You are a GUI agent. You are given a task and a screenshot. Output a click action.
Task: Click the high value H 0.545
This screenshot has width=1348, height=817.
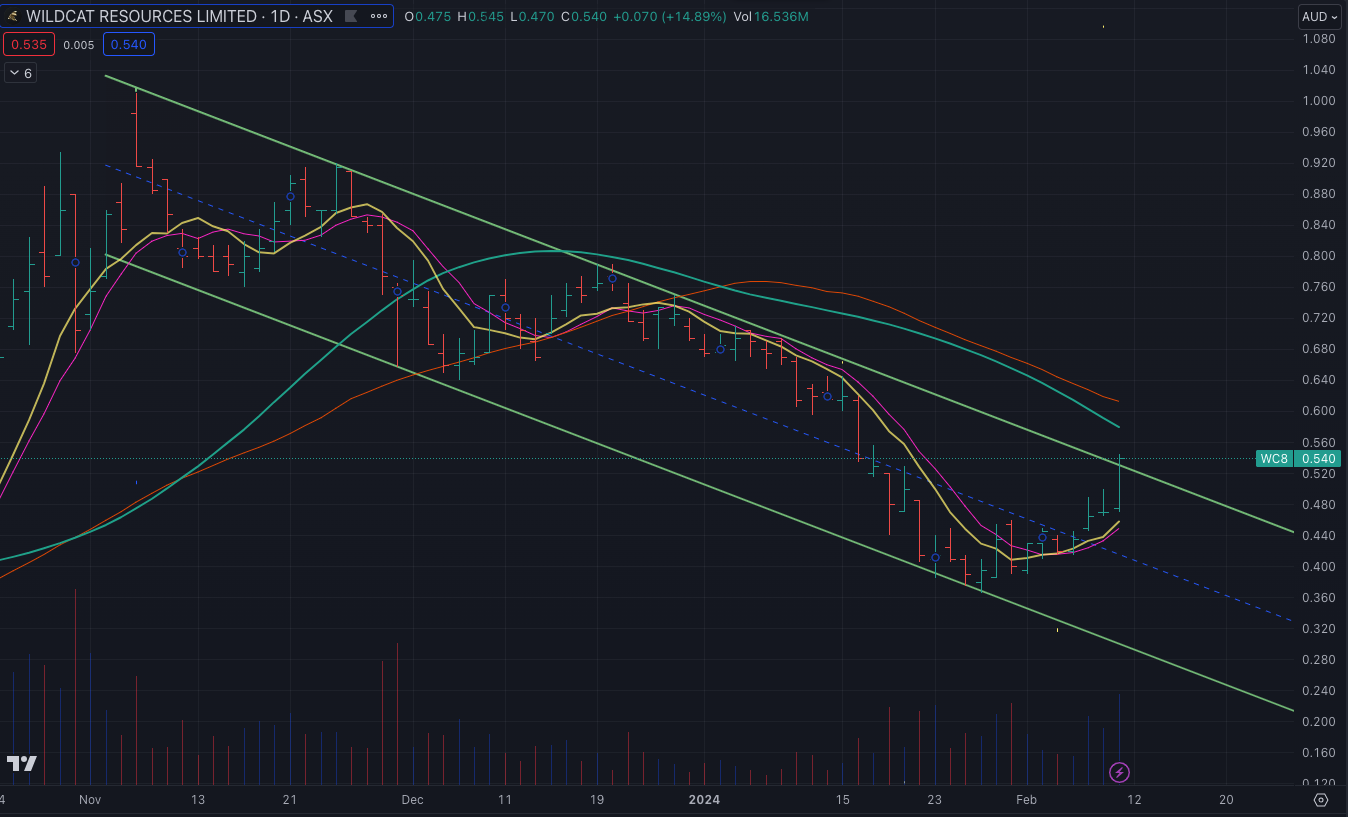point(481,17)
